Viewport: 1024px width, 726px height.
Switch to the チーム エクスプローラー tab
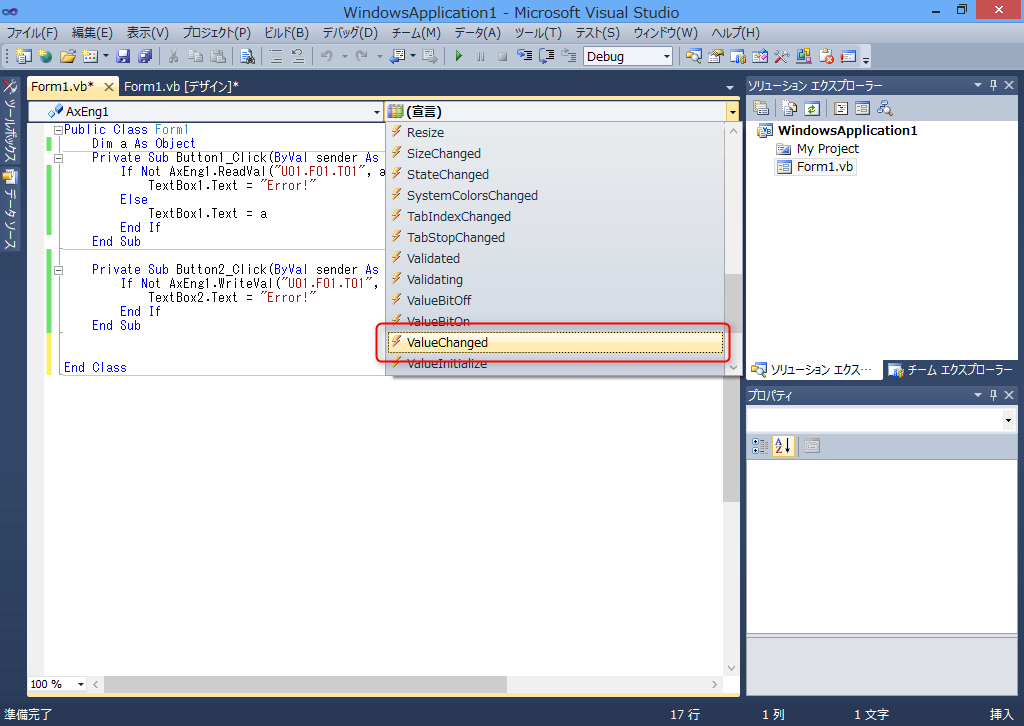[951, 370]
